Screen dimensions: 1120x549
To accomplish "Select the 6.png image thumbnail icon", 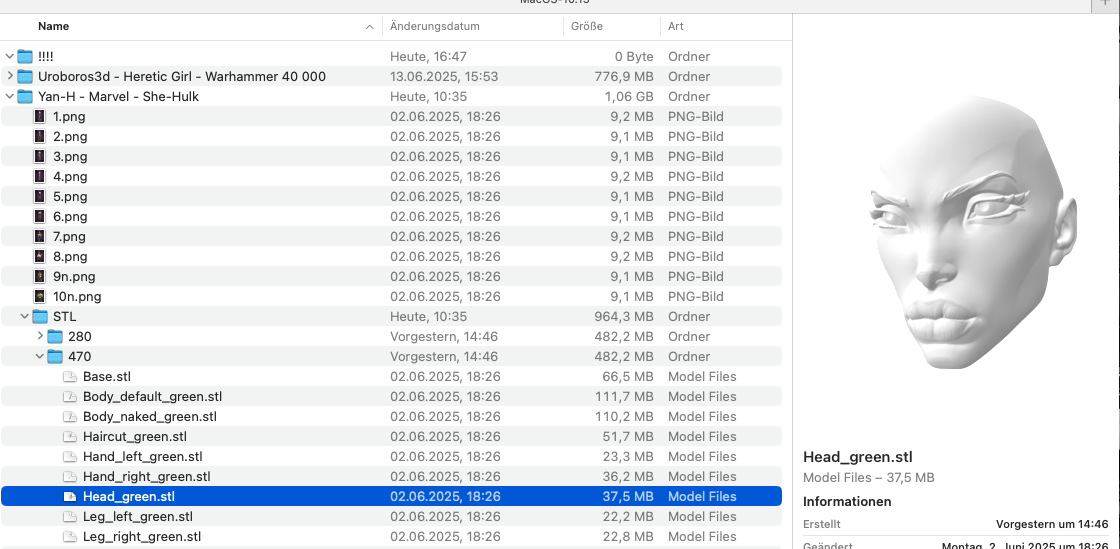I will point(40,216).
